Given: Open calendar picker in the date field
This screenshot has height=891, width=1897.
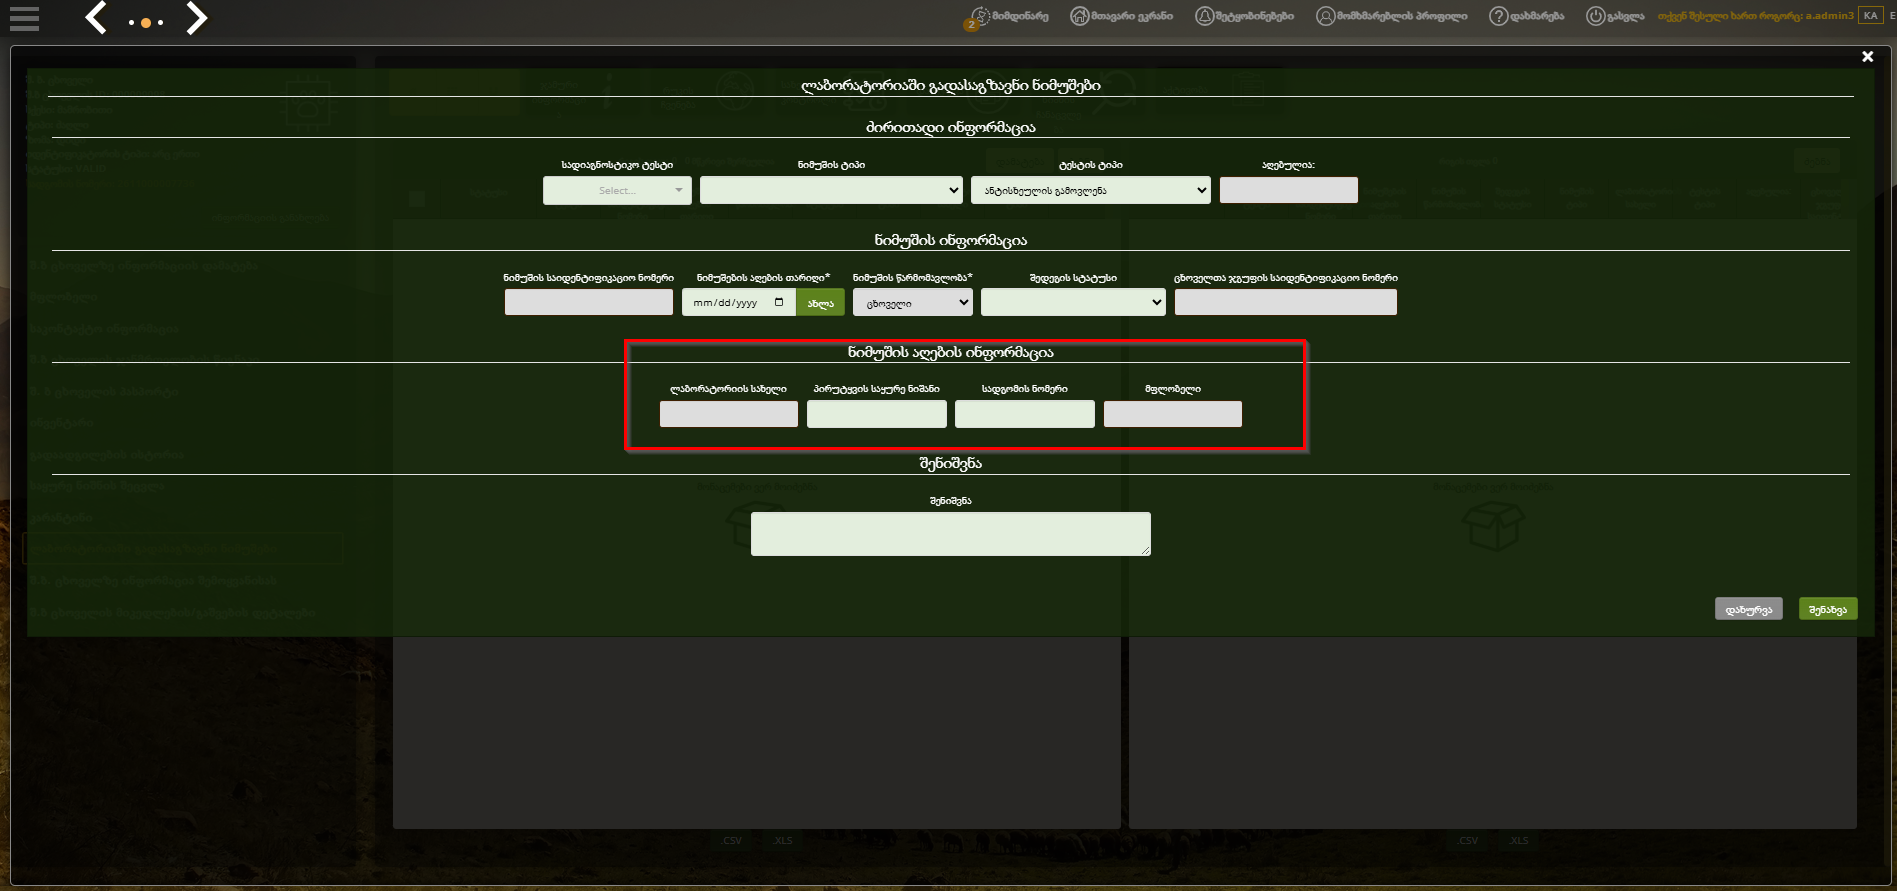Looking at the screenshot, I should (779, 302).
